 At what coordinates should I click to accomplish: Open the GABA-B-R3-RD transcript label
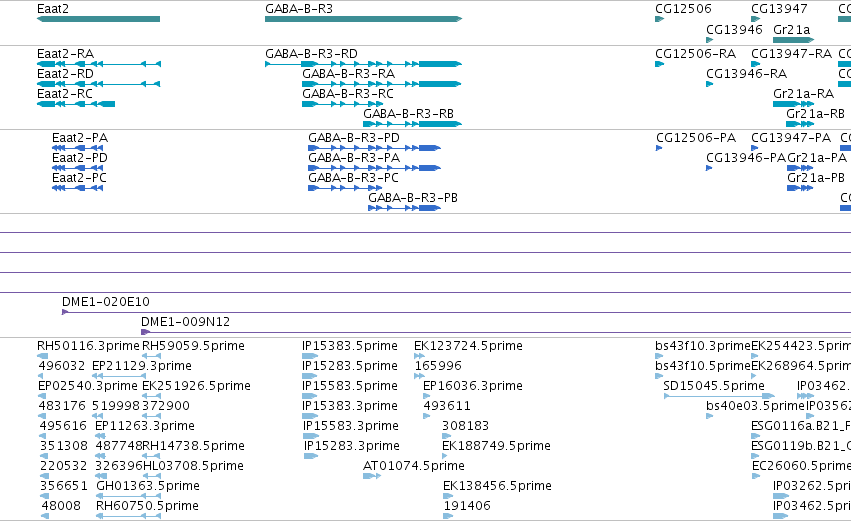pyautogui.click(x=311, y=54)
